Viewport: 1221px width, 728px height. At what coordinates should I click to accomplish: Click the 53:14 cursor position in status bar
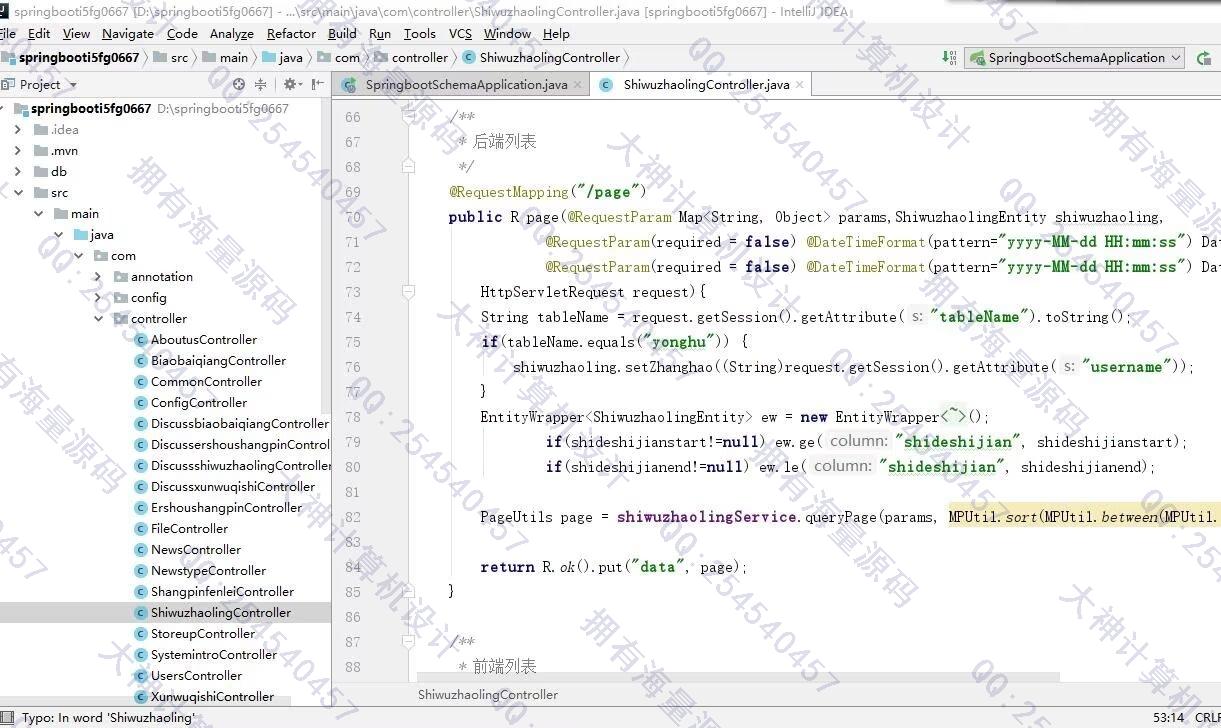pos(1169,718)
